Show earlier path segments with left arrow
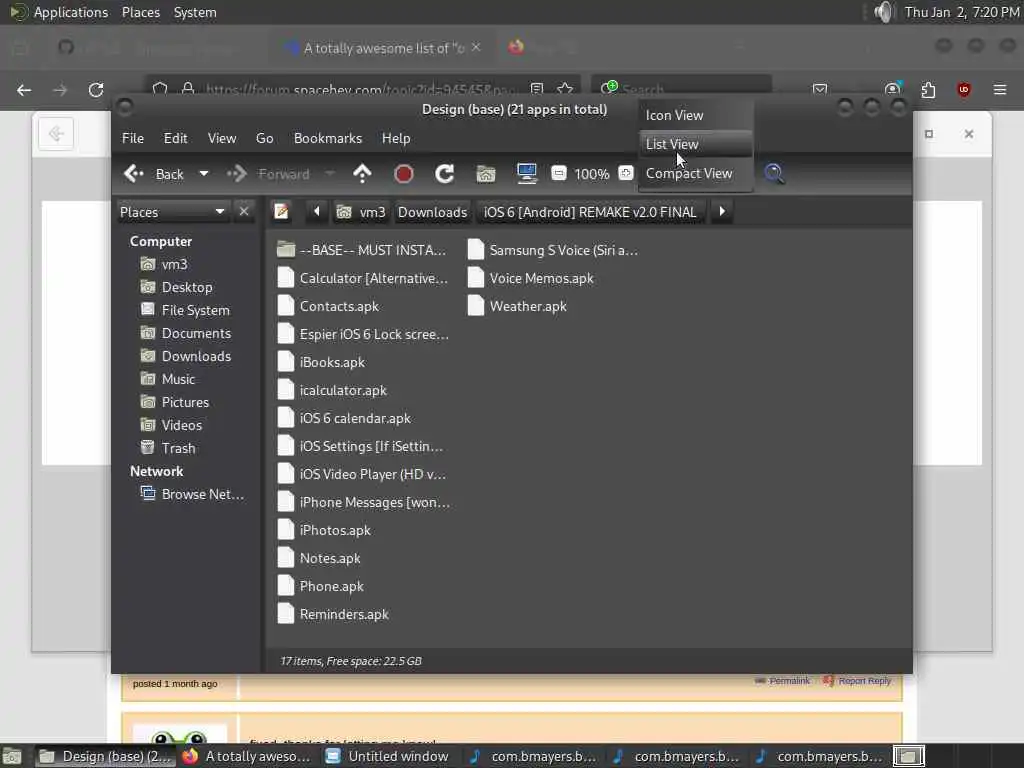This screenshot has height=768, width=1024. point(317,212)
